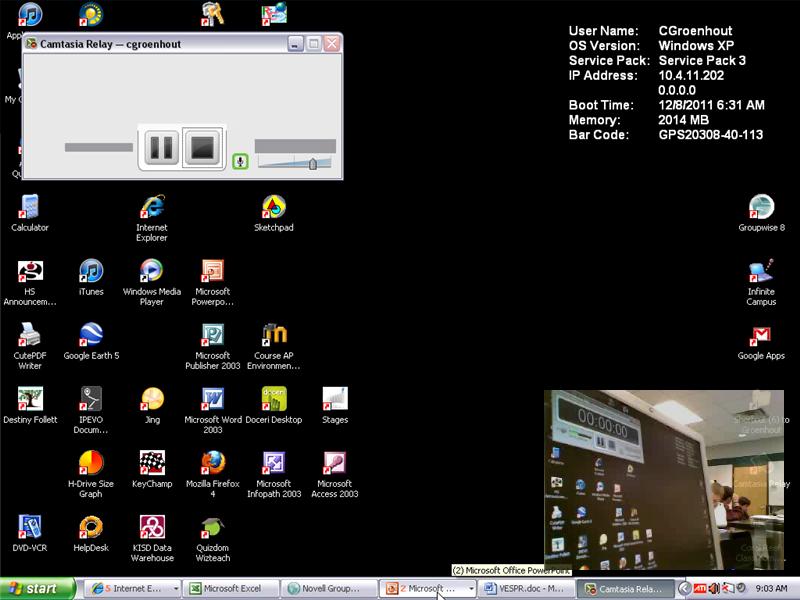Click the Camtasia Relay title bar icon

(31, 44)
